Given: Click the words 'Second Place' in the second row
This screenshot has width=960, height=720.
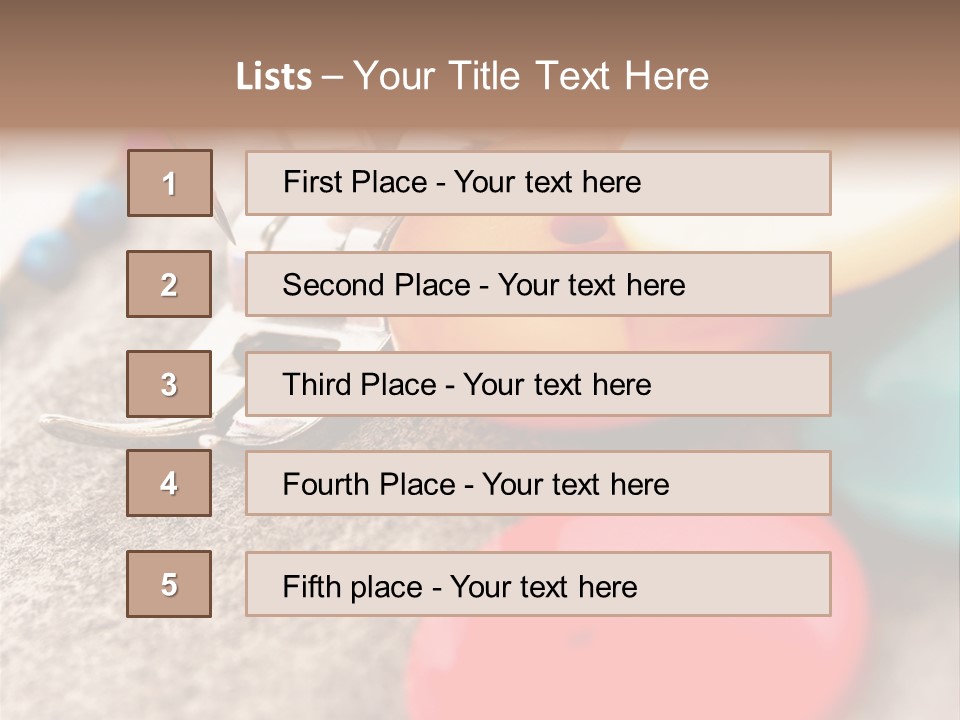Looking at the screenshot, I should [x=377, y=285].
